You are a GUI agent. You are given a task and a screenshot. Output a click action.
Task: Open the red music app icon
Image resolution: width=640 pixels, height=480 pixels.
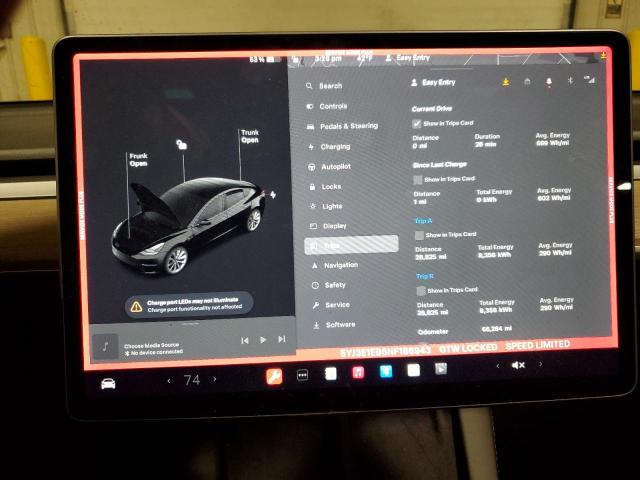tap(358, 372)
